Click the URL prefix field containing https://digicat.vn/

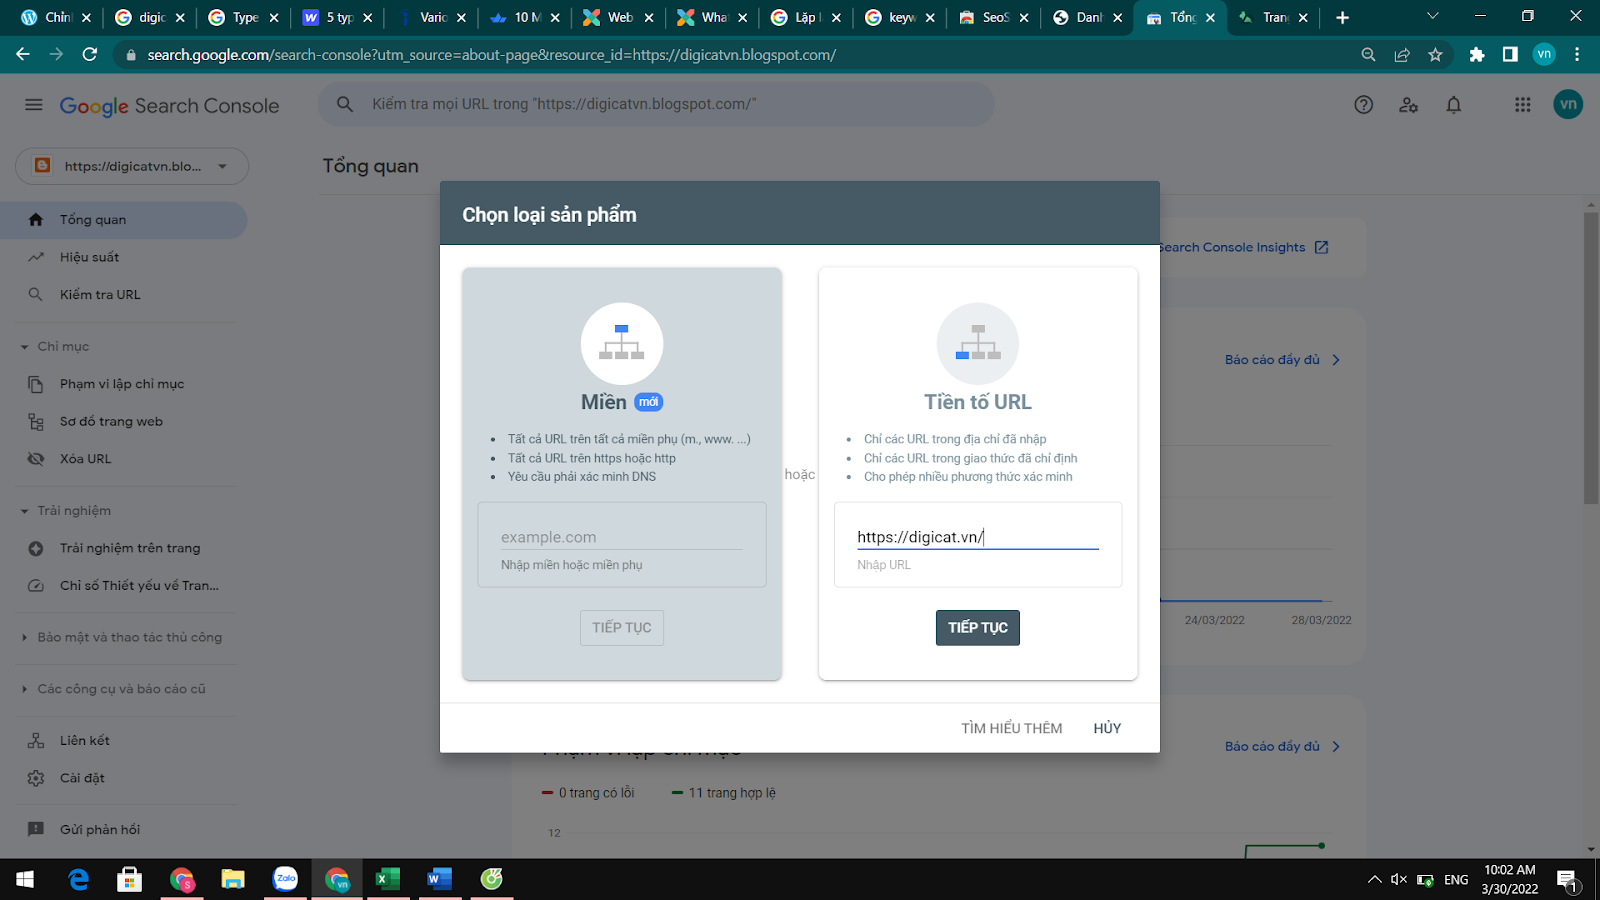pyautogui.click(x=978, y=537)
